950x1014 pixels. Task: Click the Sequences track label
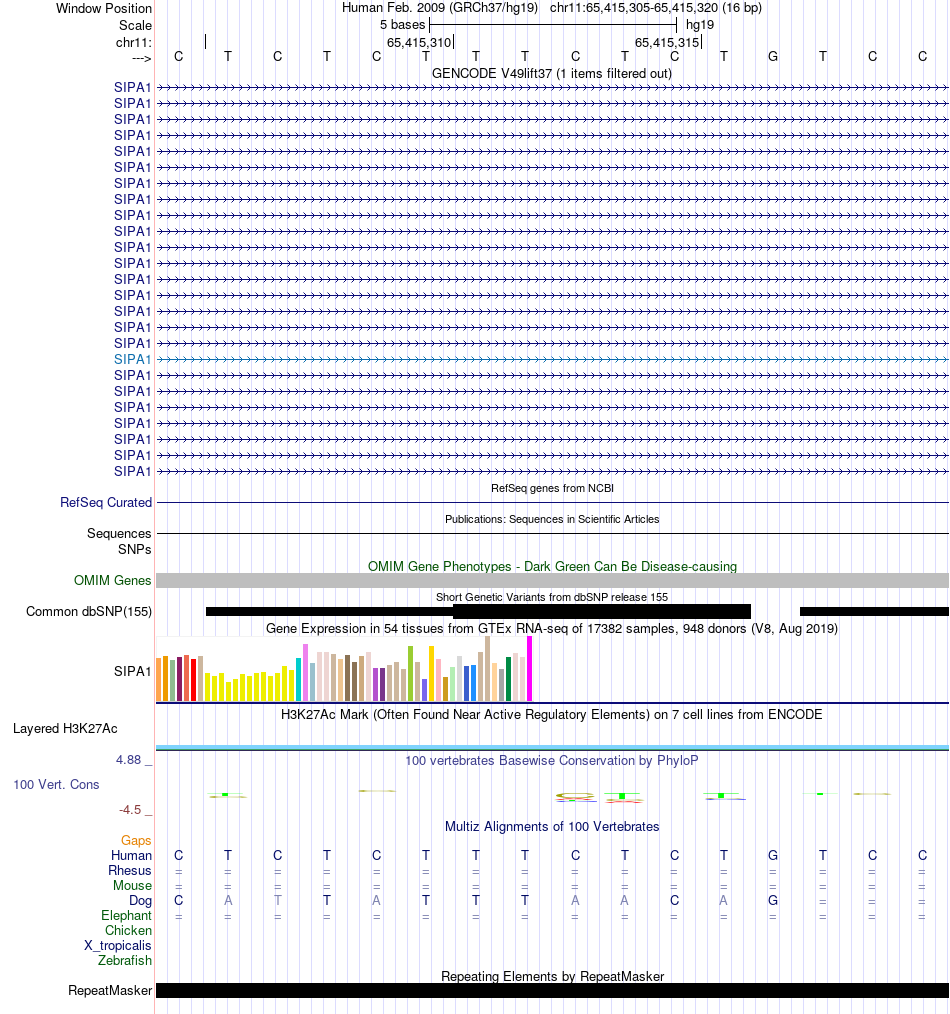tap(119, 534)
